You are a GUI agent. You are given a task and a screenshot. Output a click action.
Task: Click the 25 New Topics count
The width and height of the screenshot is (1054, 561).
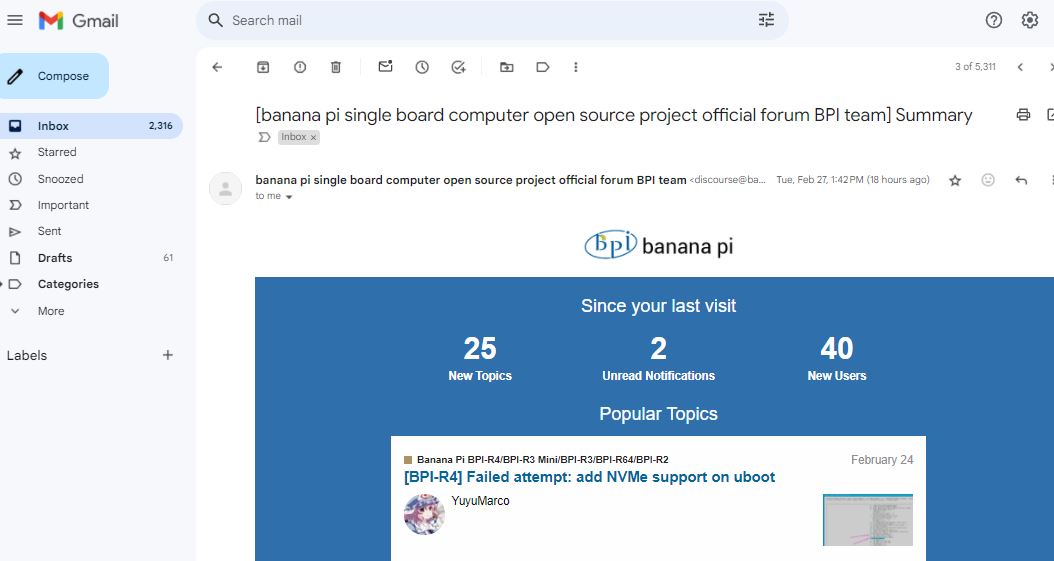tap(480, 349)
